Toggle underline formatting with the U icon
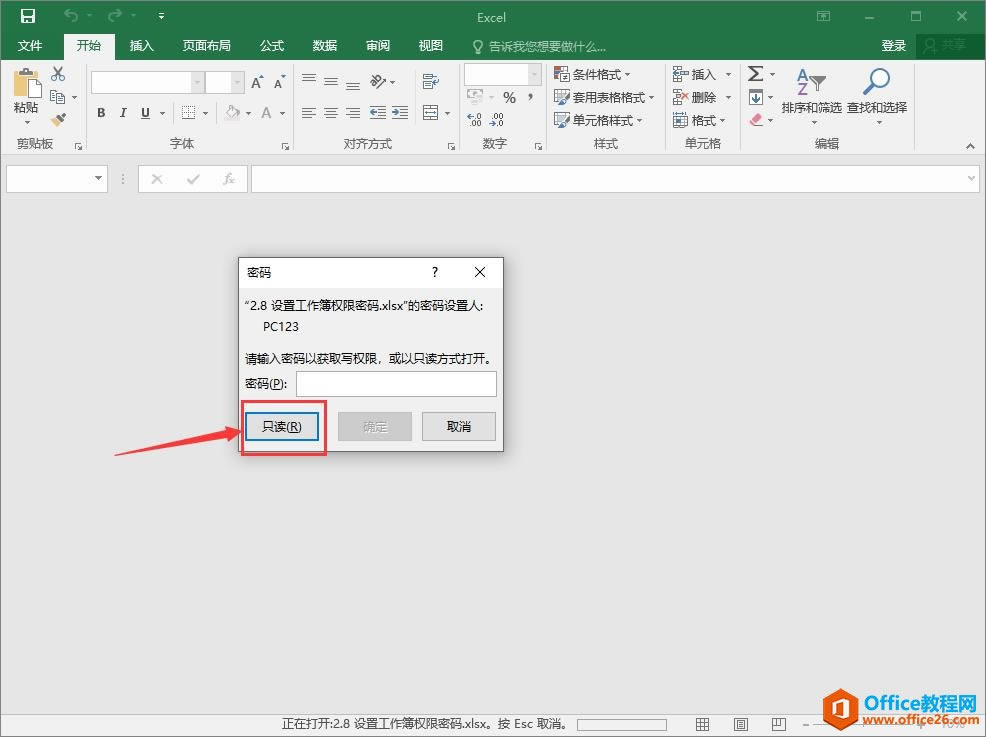The height and width of the screenshot is (737, 986). point(144,113)
